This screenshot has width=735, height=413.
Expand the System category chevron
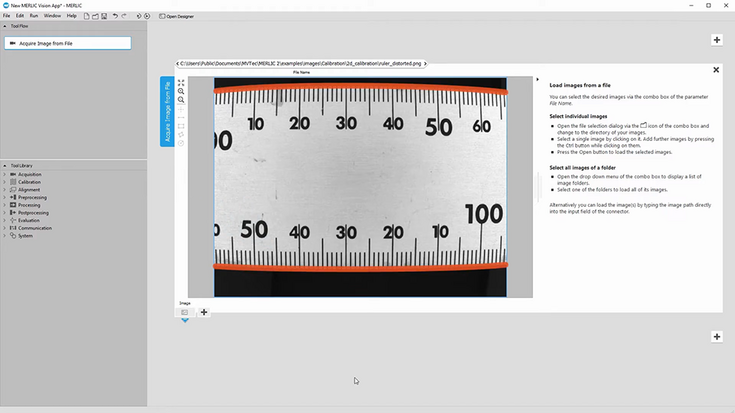point(5,236)
